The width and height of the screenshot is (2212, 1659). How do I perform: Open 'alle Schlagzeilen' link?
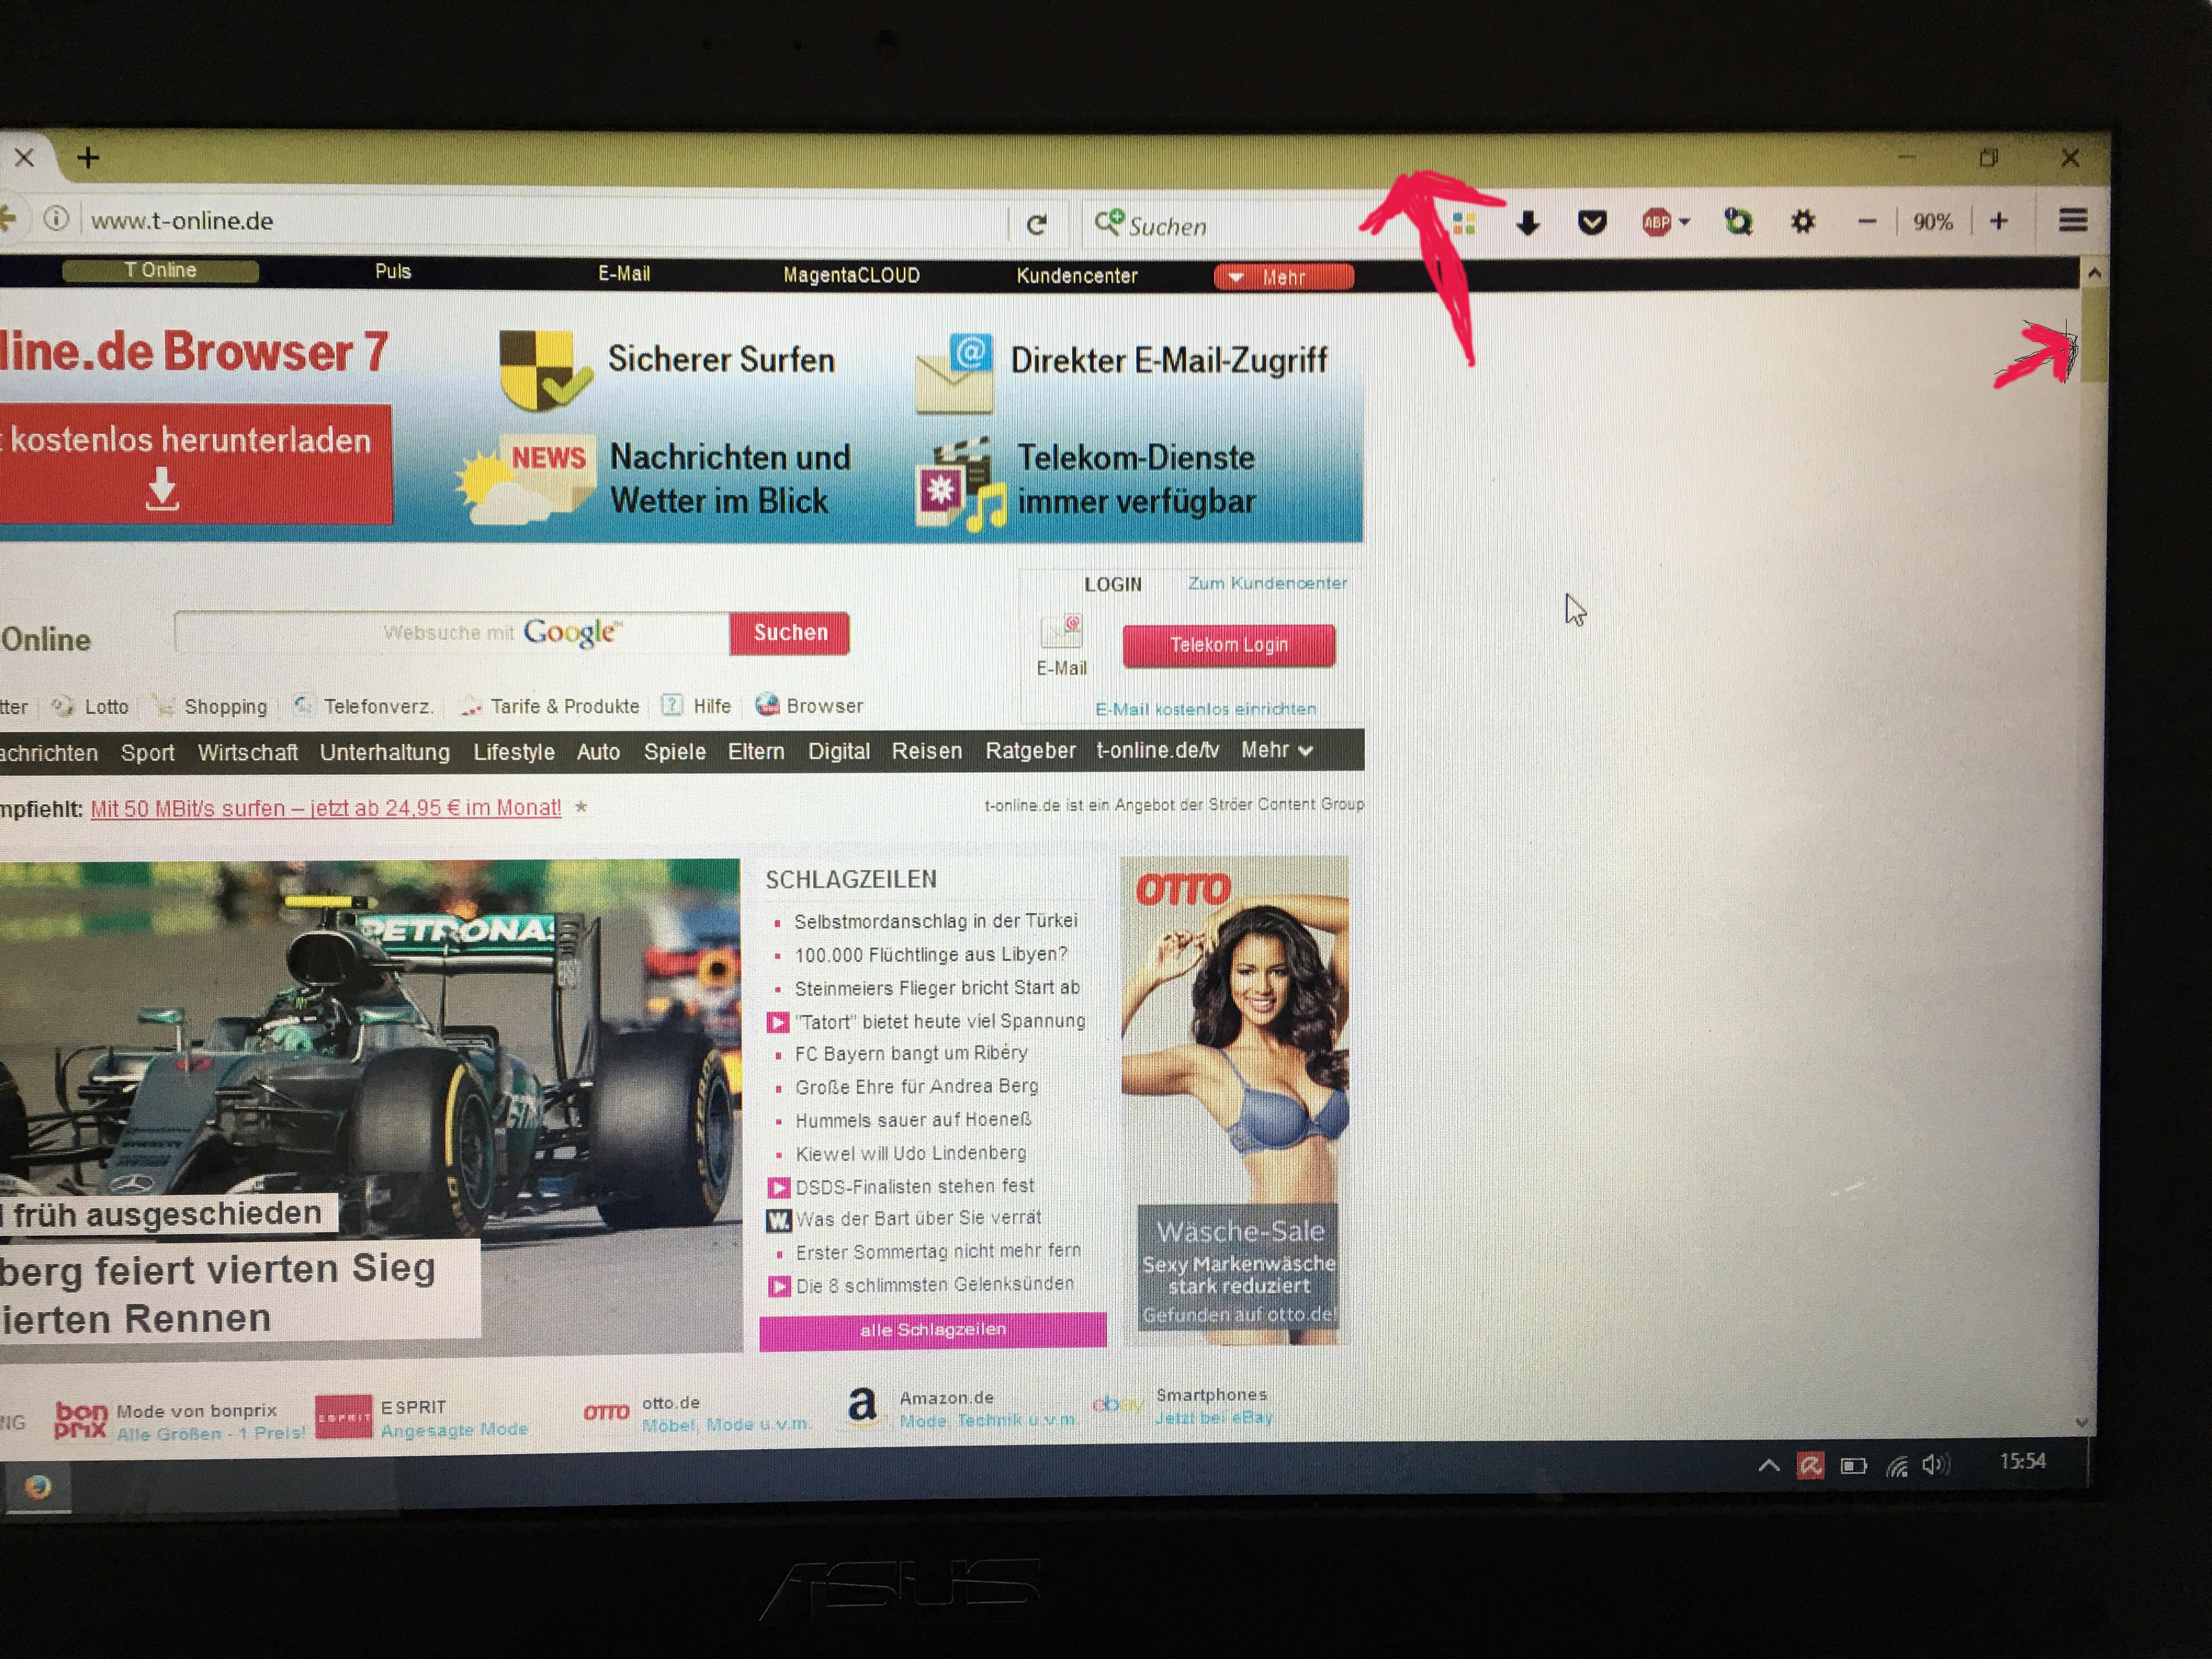[x=932, y=1330]
